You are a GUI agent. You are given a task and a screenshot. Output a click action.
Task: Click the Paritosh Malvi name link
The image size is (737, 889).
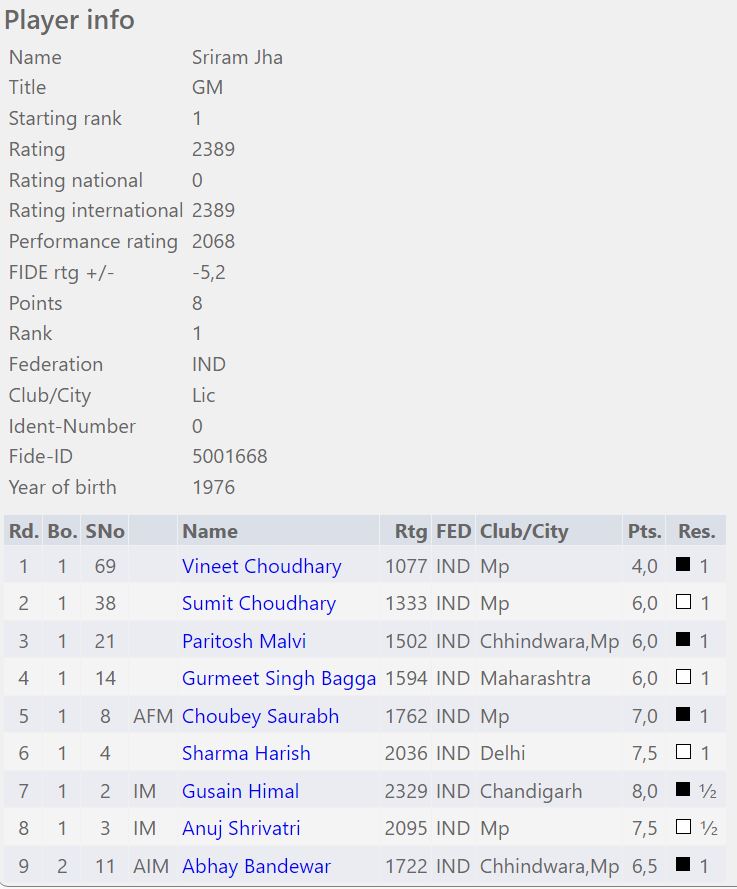(x=244, y=641)
